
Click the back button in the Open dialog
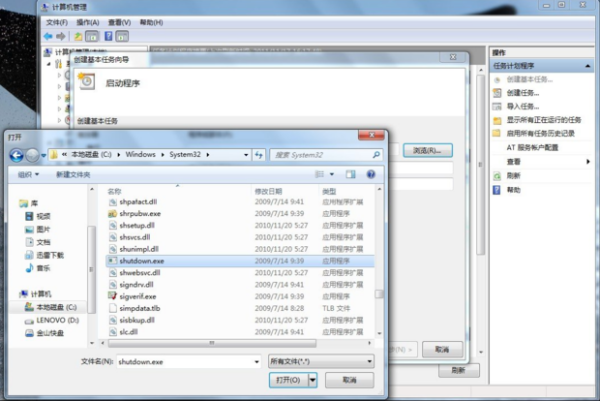[16, 155]
